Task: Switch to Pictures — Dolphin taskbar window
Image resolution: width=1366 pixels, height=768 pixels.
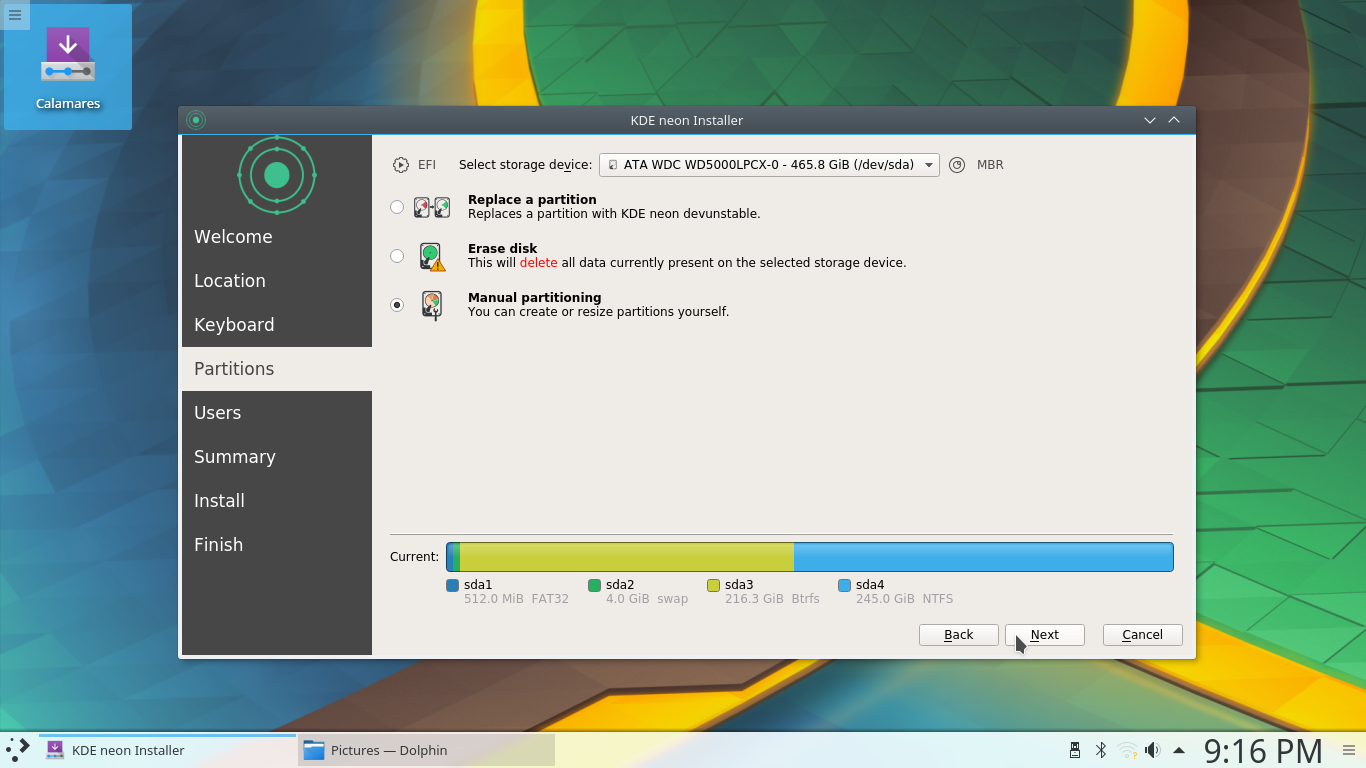Action: (426, 750)
